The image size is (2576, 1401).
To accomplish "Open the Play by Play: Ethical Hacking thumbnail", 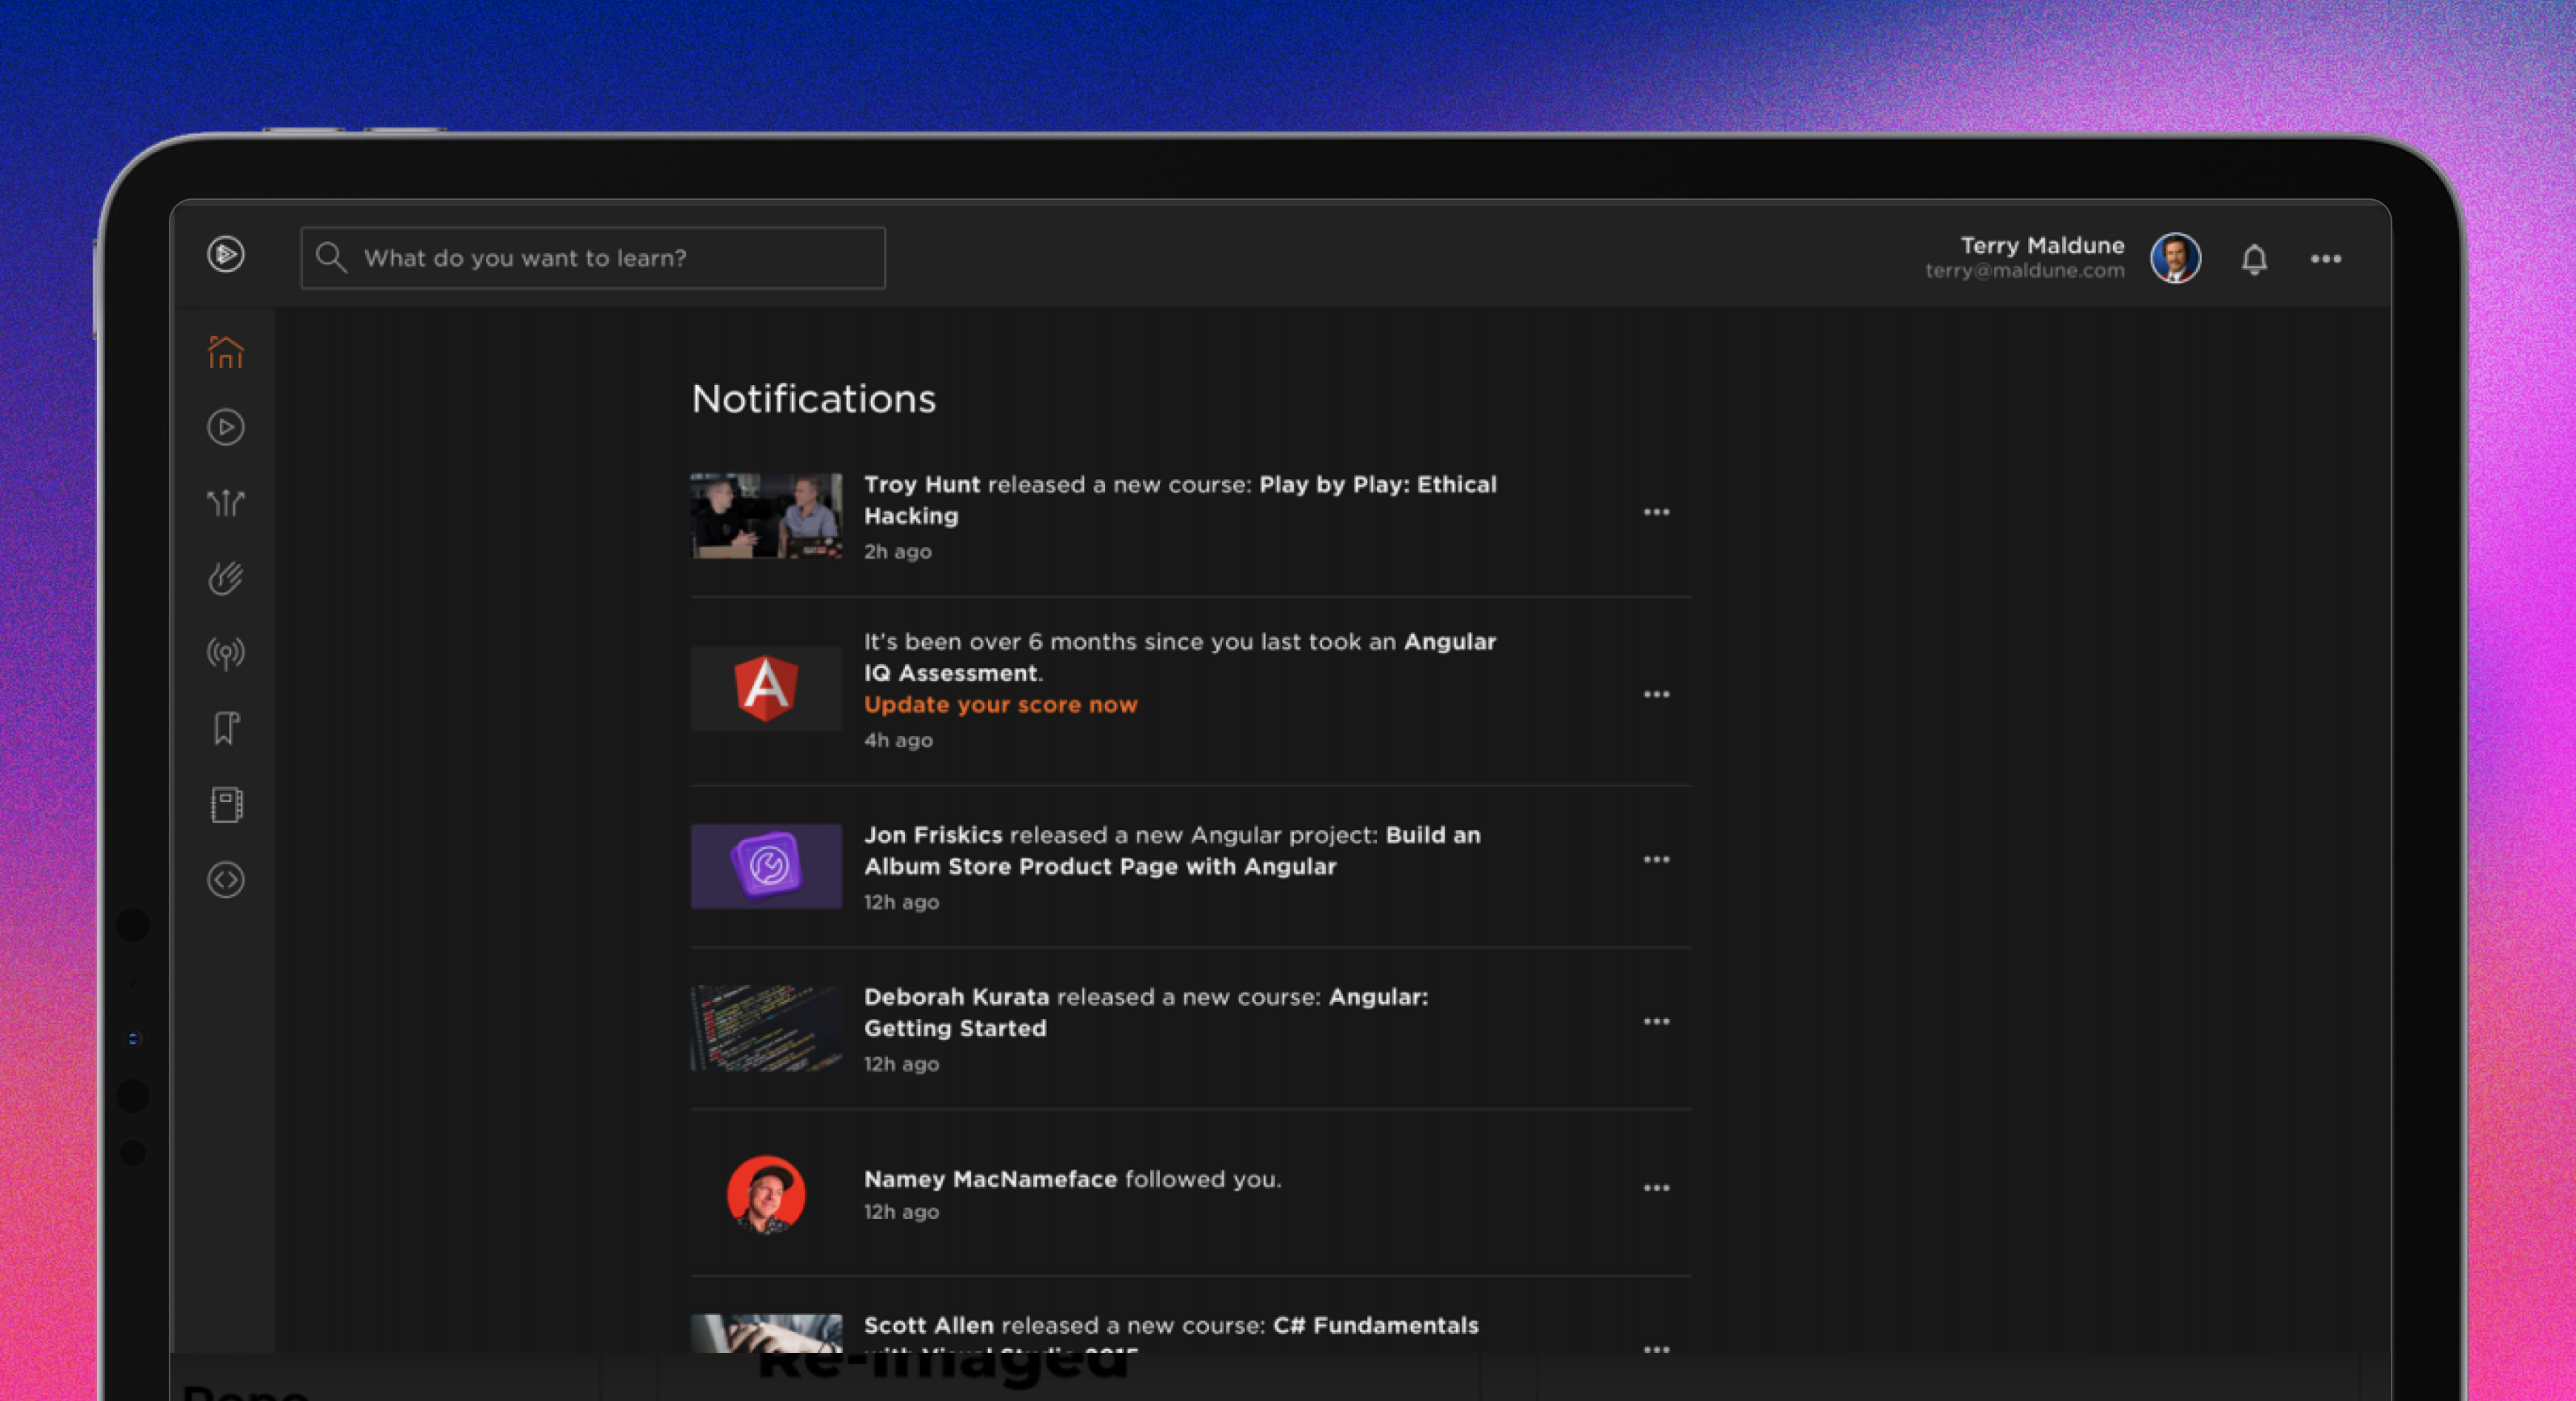I will [x=766, y=516].
